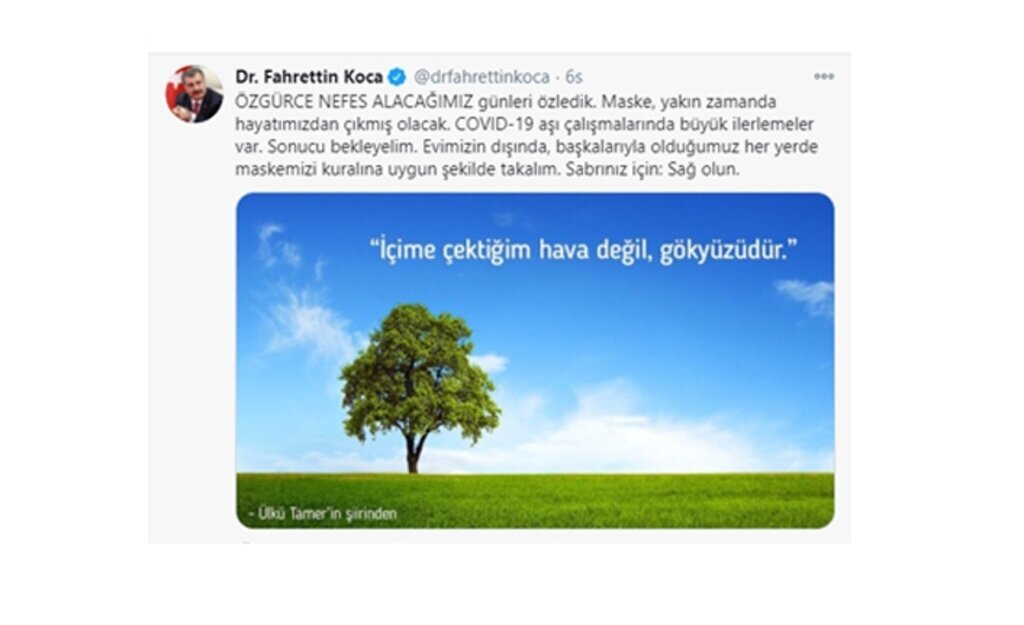The image size is (1024, 625).
Task: Click "Sağ olun." at the tweet's end
Action: click(703, 169)
